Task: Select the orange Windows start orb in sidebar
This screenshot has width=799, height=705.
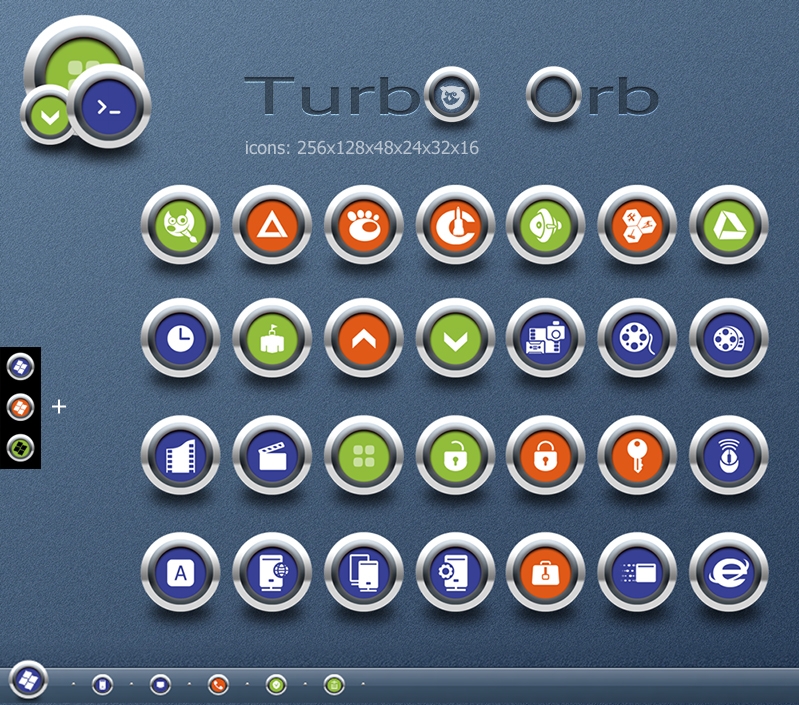Action: (x=20, y=407)
